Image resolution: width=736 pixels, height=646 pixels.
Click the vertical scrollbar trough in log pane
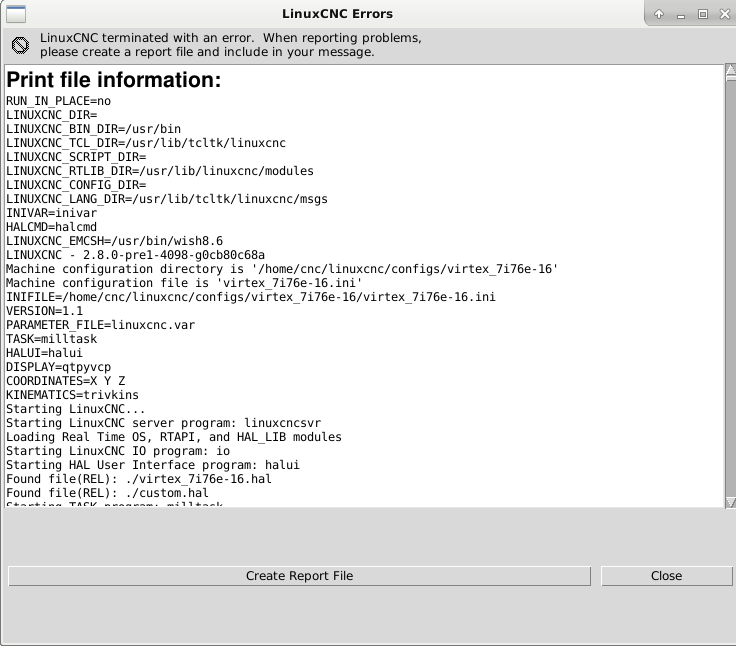click(730, 289)
